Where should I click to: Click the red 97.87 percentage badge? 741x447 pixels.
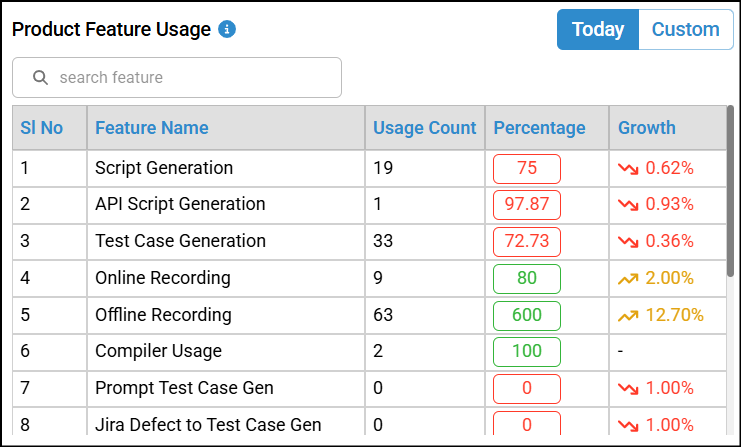click(x=527, y=205)
